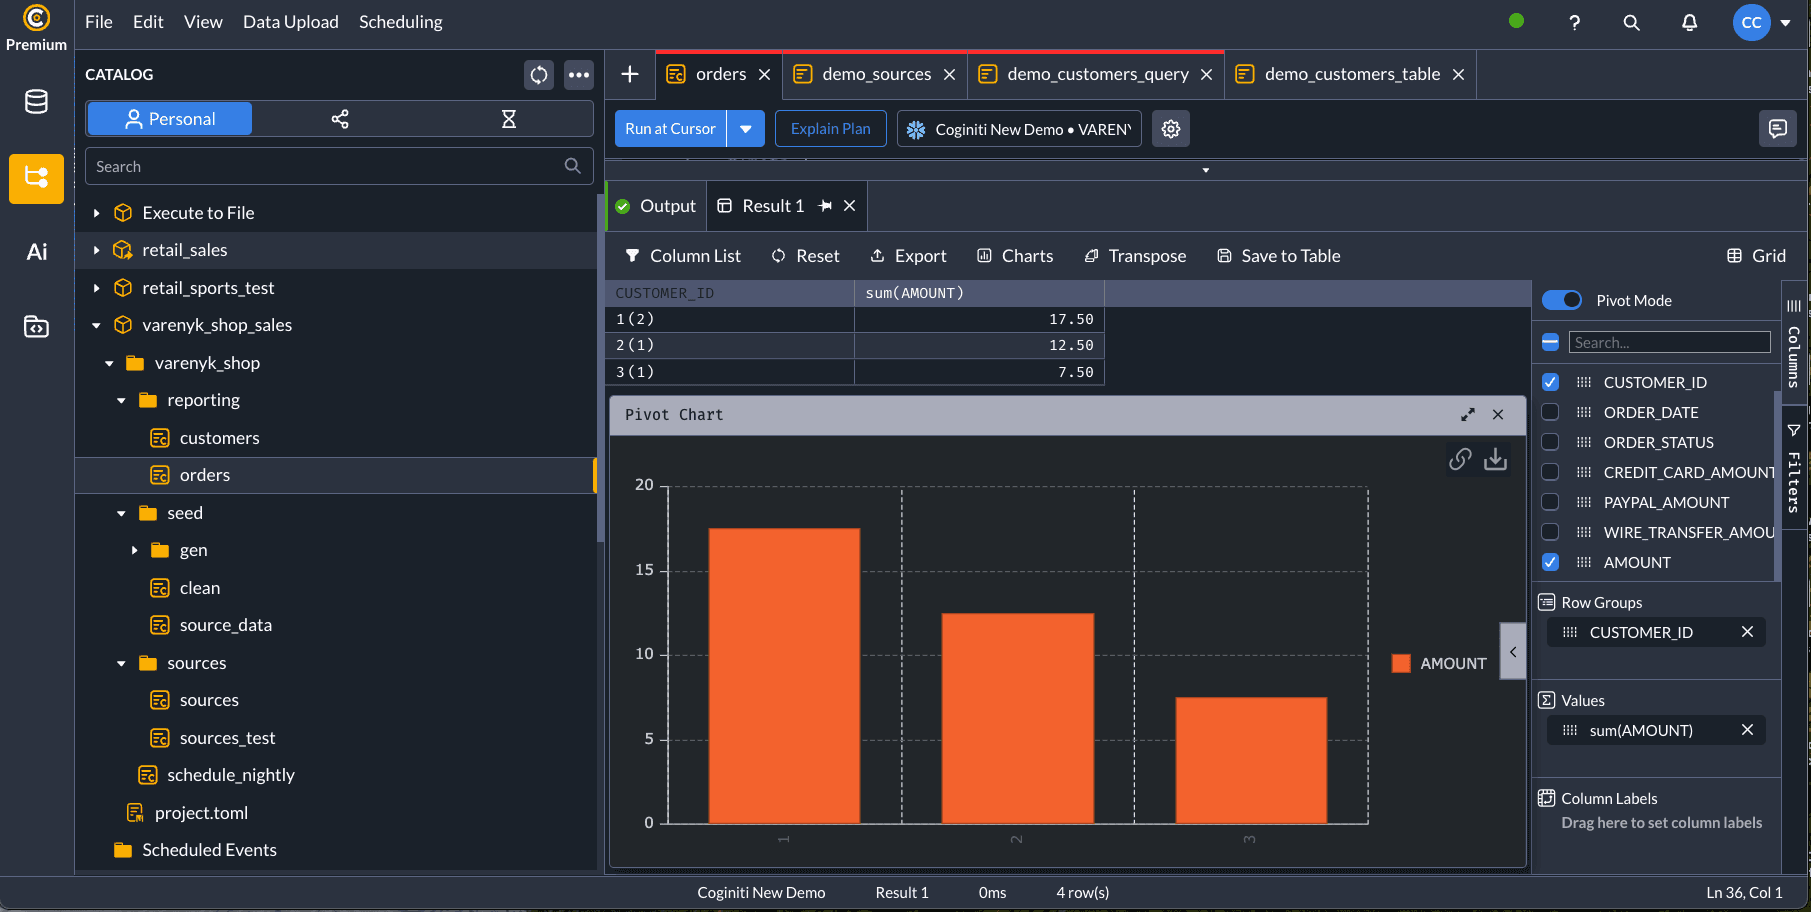Screen dimensions: 1811x912
Task: Open query settings gear icon
Action: tap(1171, 129)
